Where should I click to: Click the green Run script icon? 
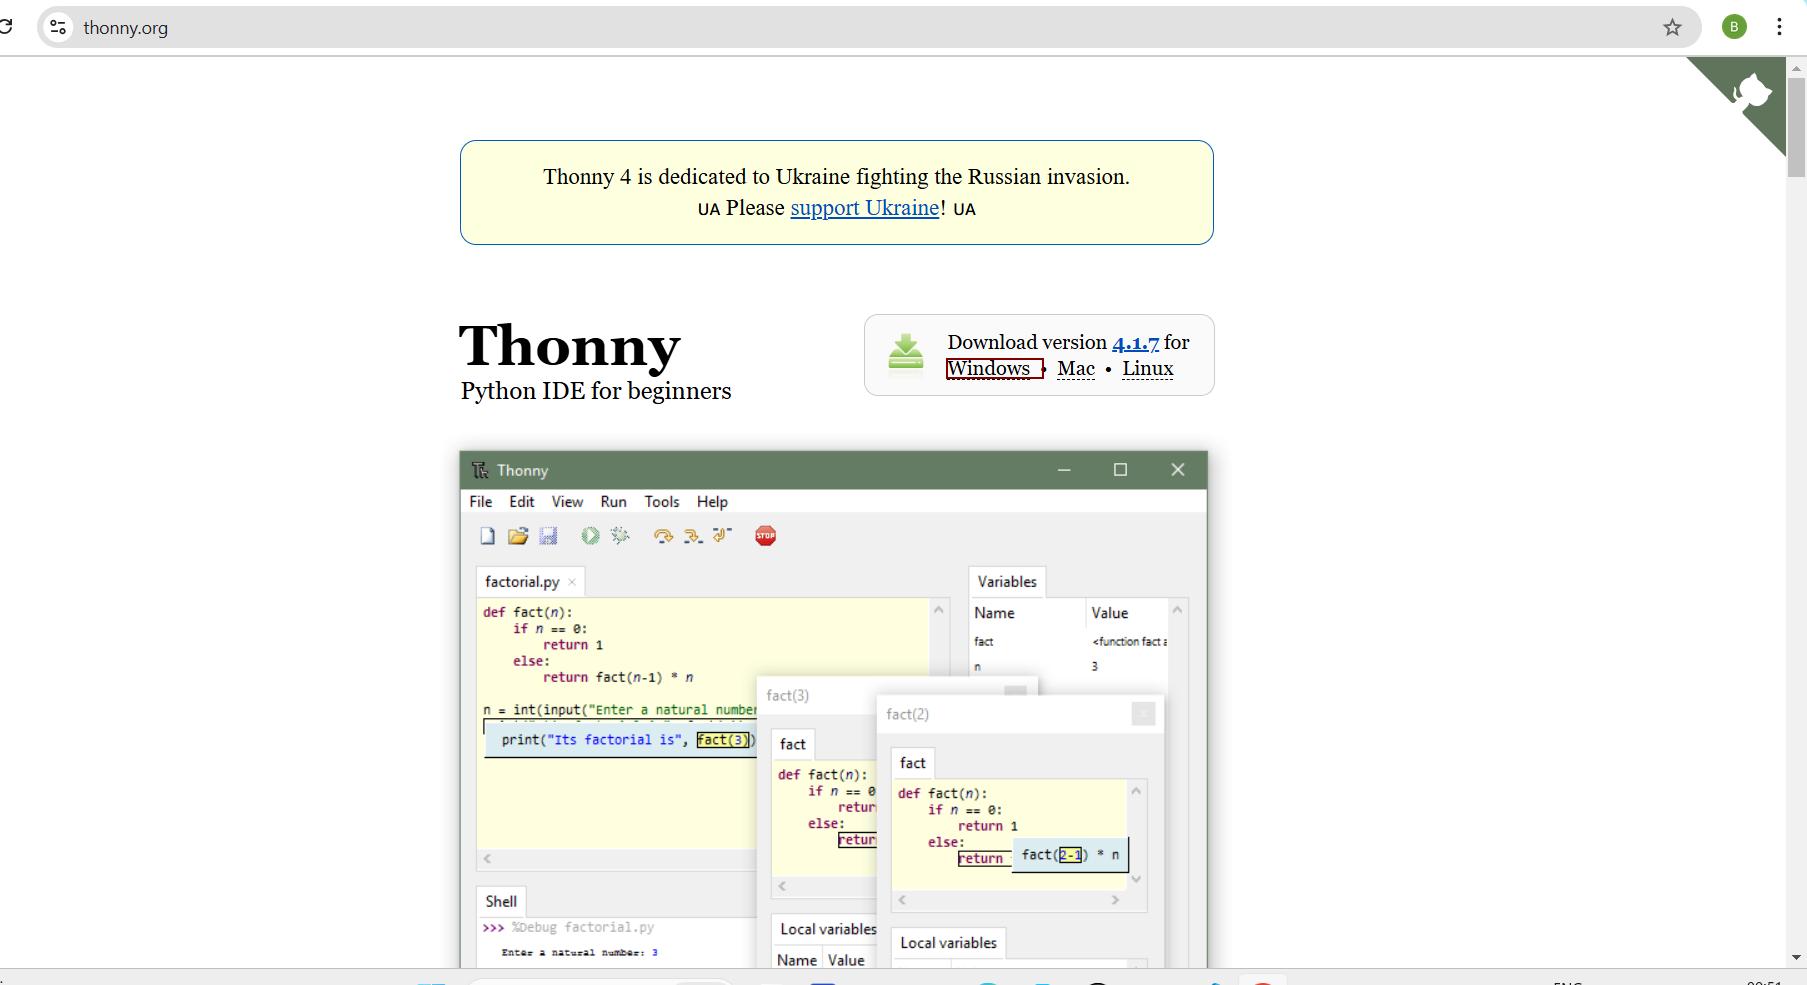(x=590, y=536)
